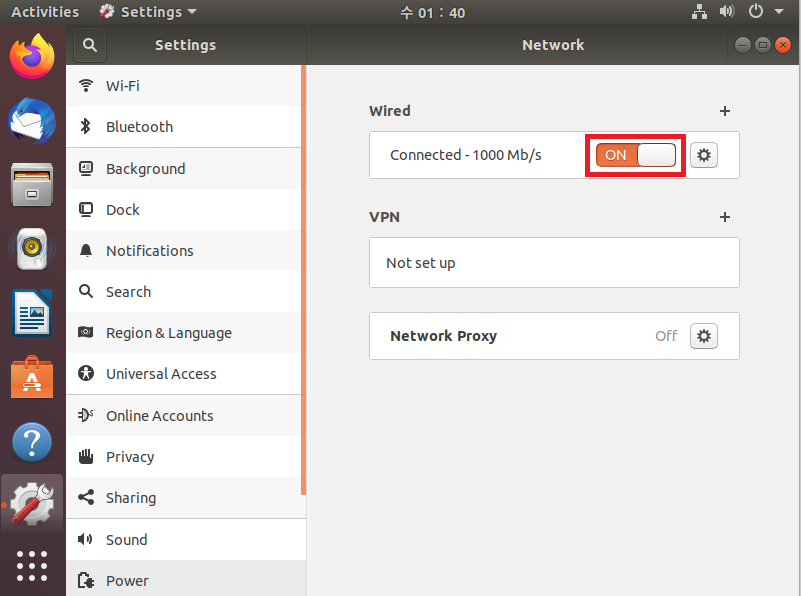801x596 pixels.
Task: Select Wi-Fi in the sidebar
Action: [184, 86]
